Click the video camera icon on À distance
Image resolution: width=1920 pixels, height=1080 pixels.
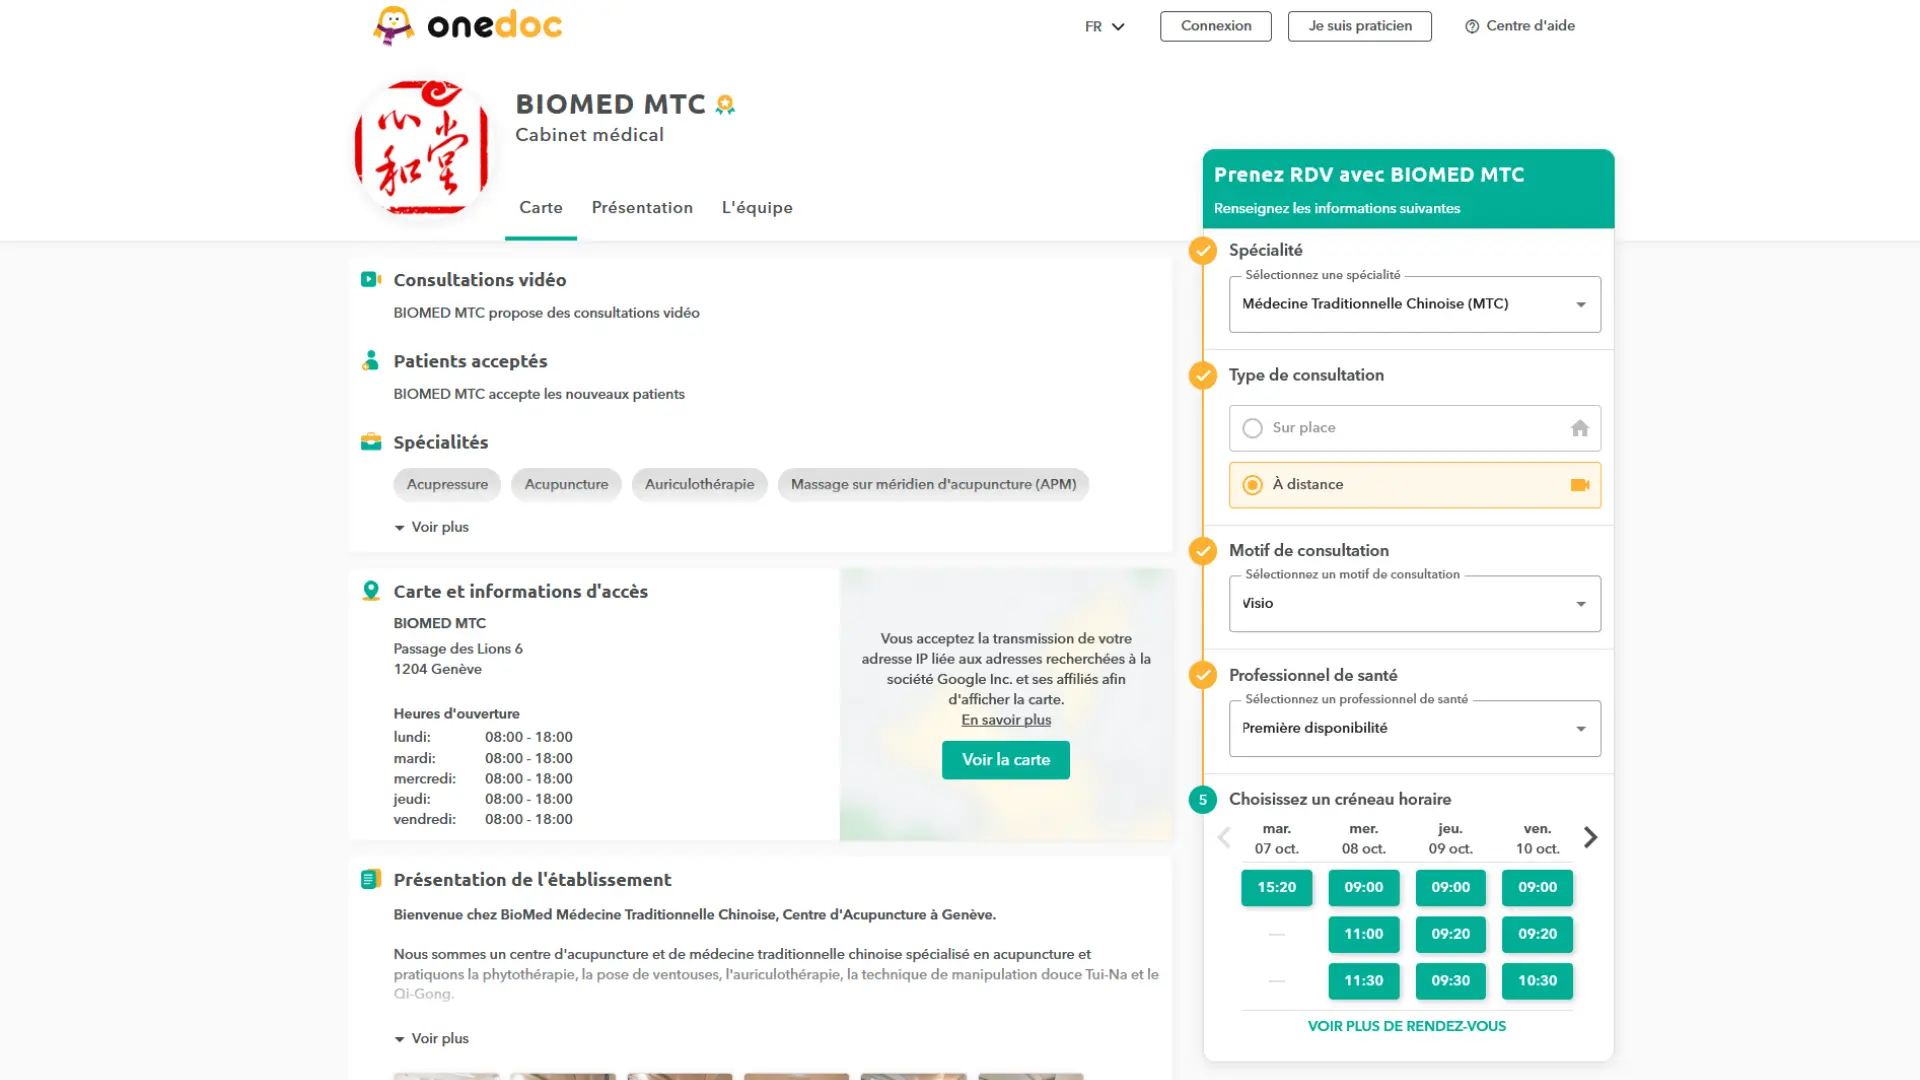point(1579,485)
